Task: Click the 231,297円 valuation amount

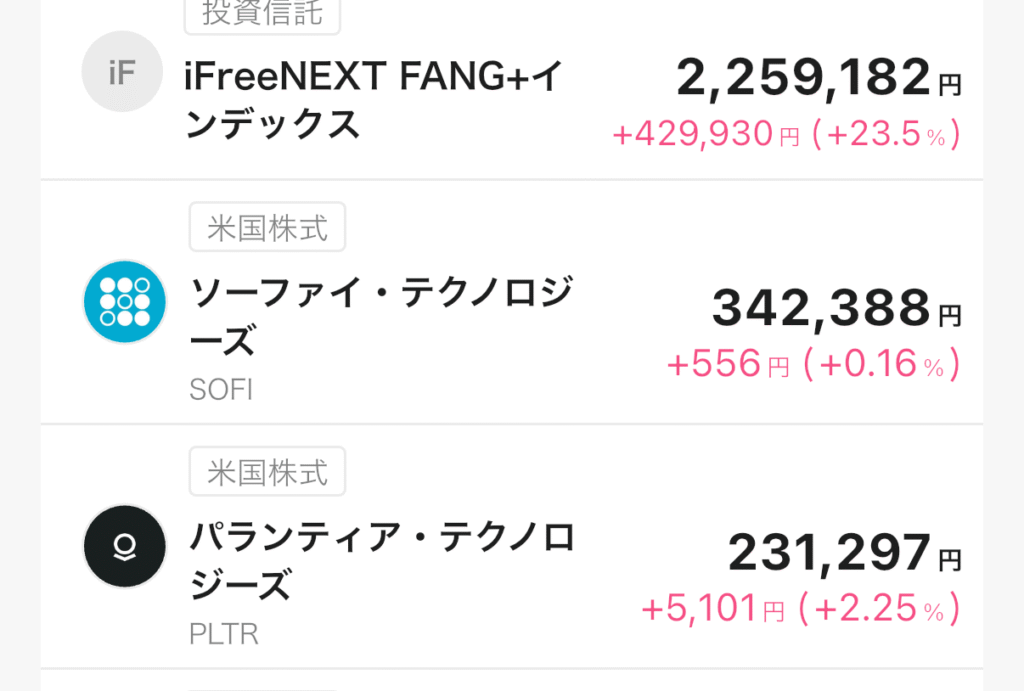Action: click(x=844, y=553)
